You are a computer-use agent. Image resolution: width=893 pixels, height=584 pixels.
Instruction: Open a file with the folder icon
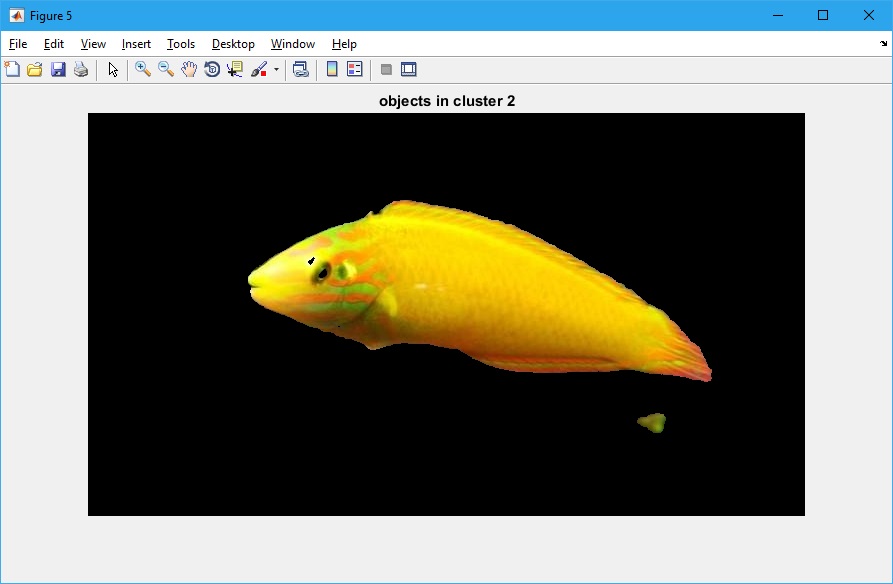tap(35, 69)
